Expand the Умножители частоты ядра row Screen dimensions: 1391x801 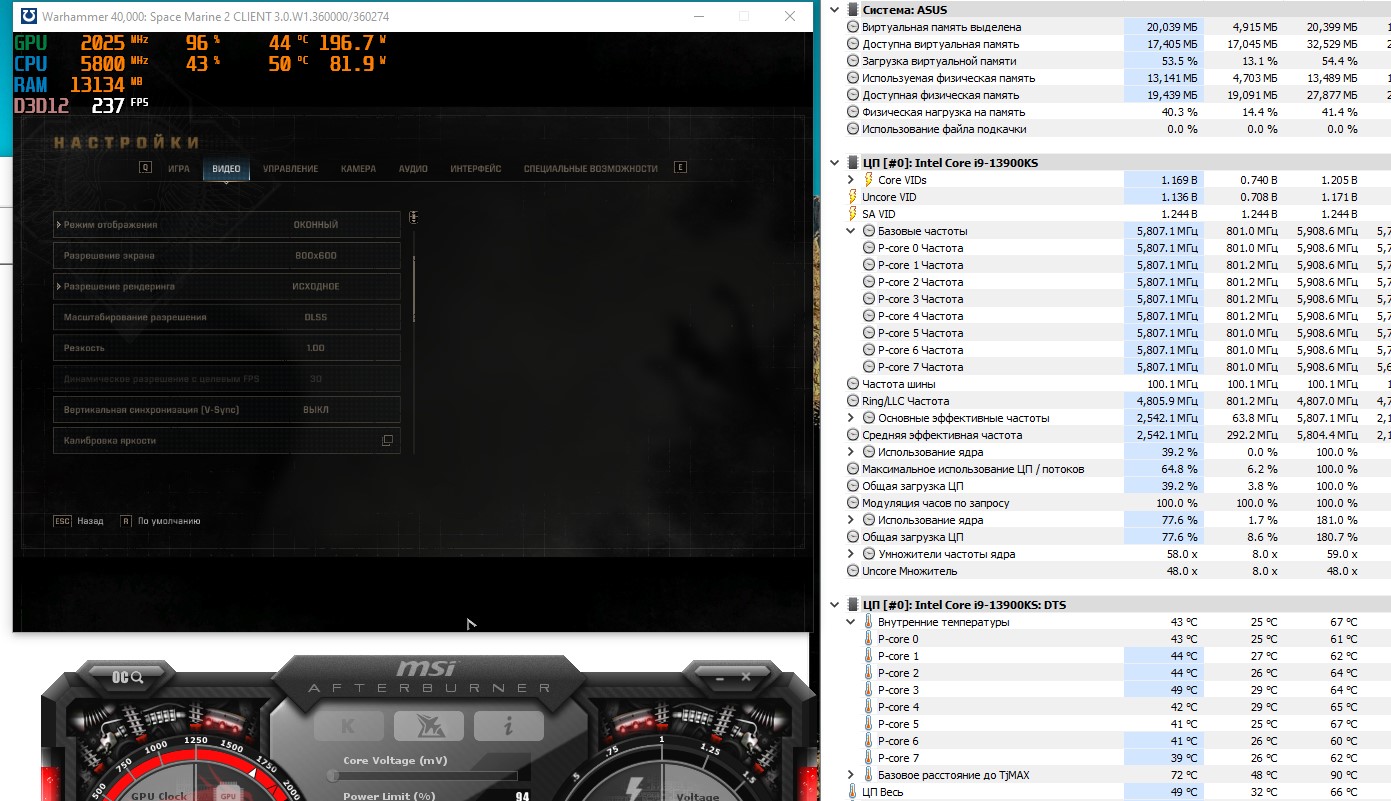coord(852,554)
